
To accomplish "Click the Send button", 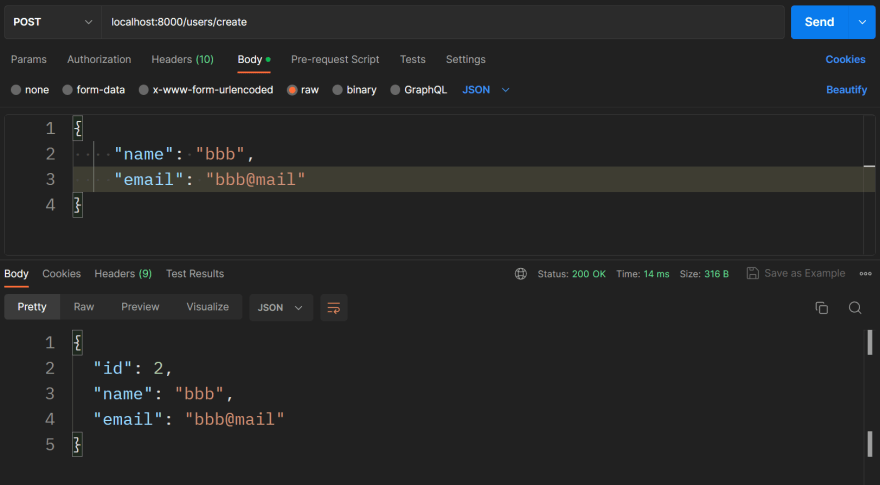I will pos(819,22).
